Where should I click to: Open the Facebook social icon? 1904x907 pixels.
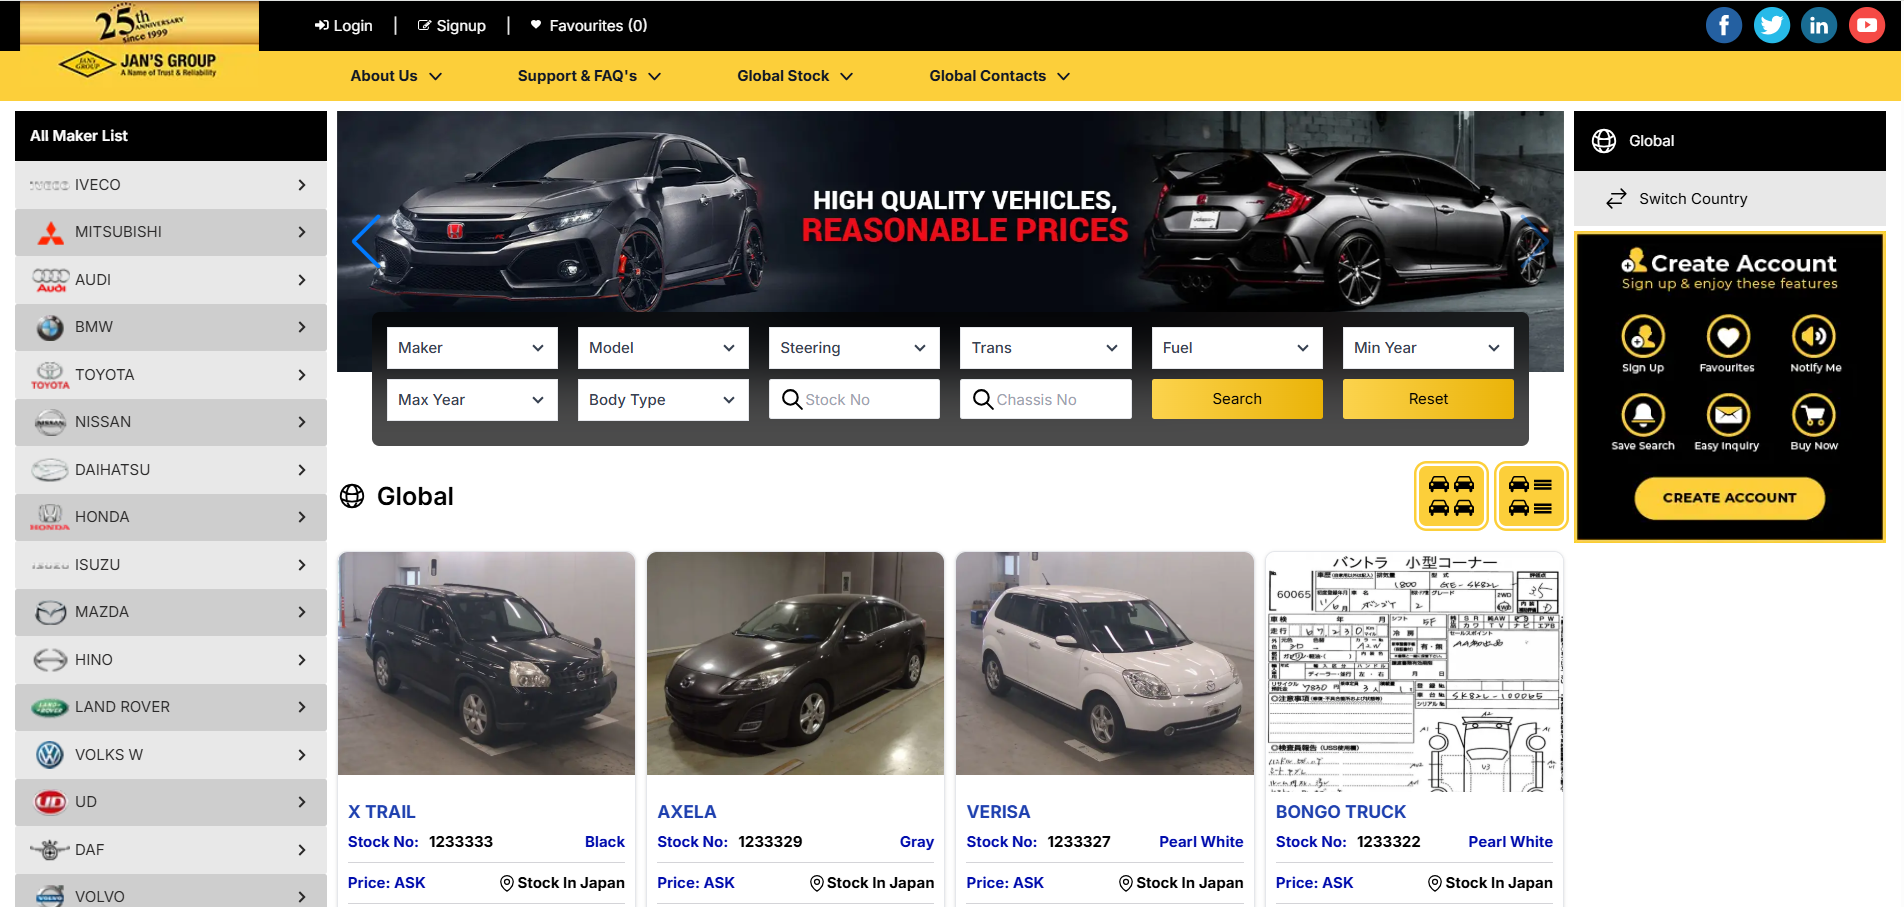click(x=1723, y=25)
